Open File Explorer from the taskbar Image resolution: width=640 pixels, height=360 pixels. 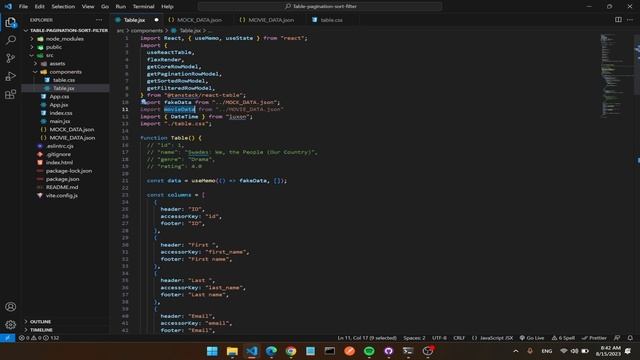[x=232, y=351]
